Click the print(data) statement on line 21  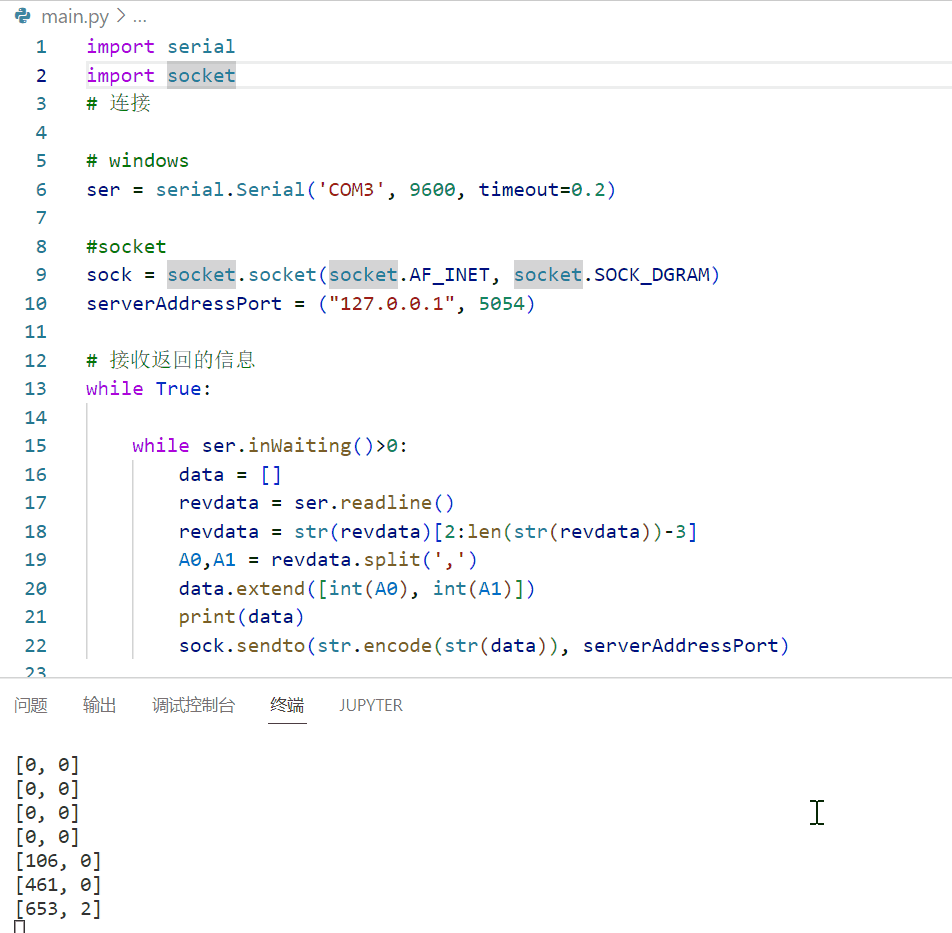241,616
